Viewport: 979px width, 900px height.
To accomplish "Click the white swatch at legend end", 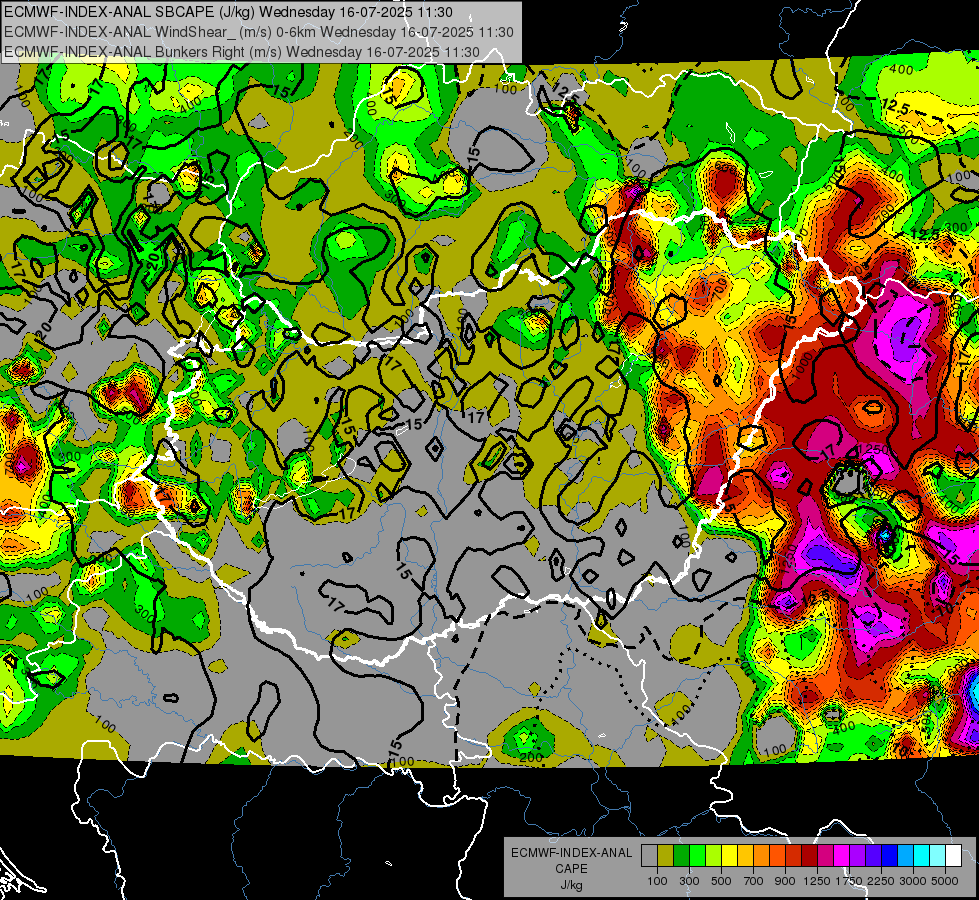I will (x=954, y=855).
